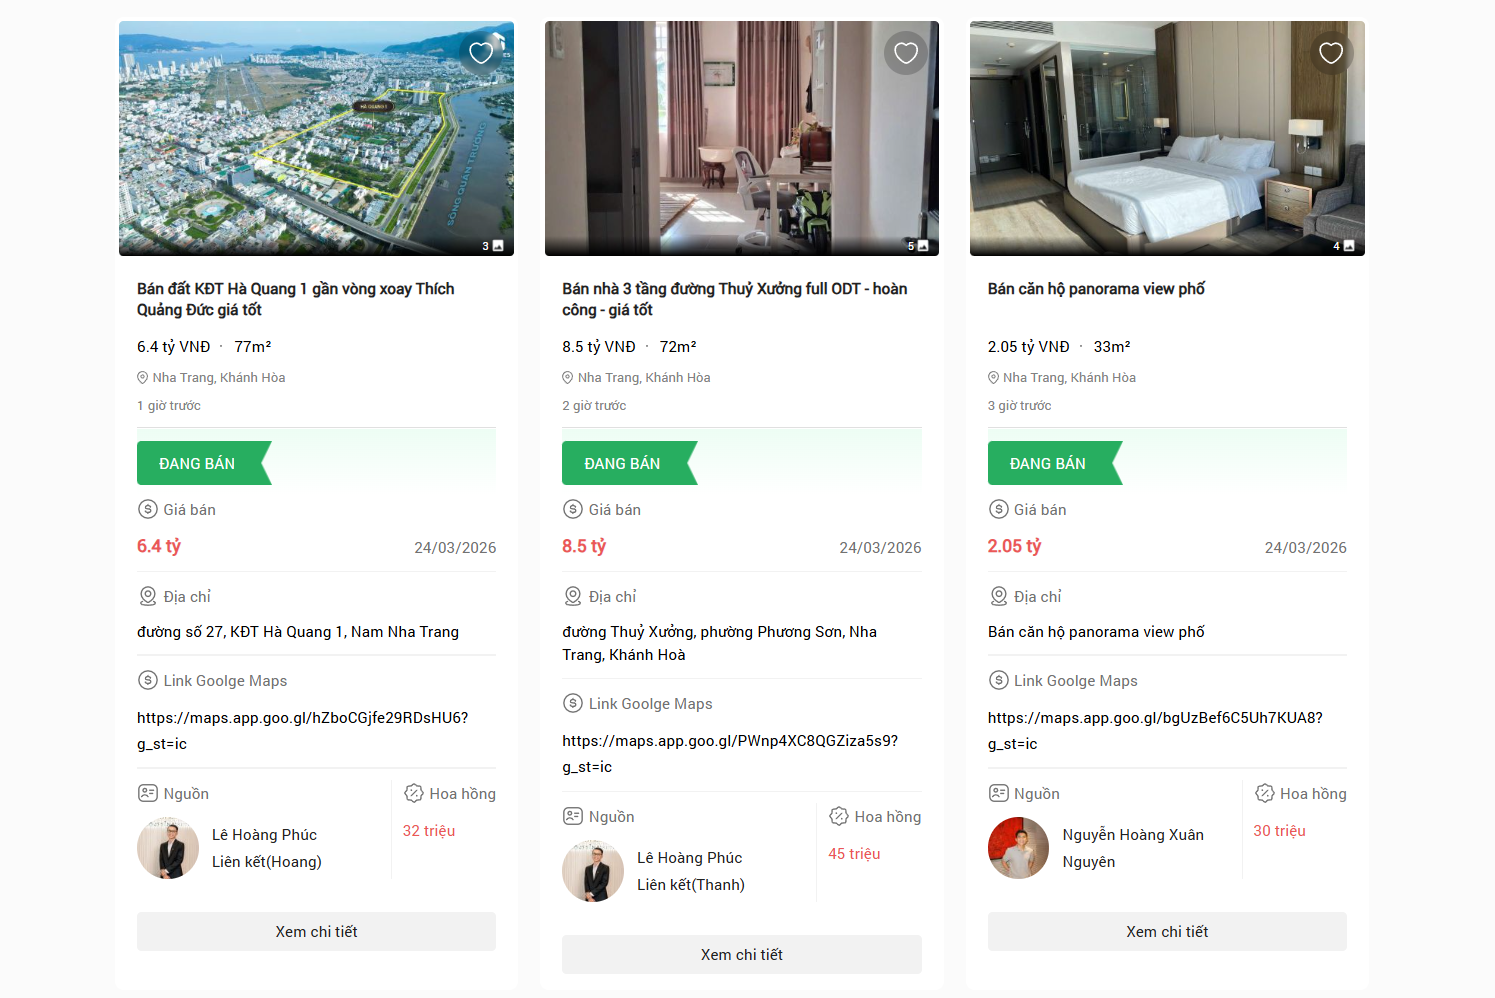Click Nguyễn Hoàng Xuân Nguyên avatar
This screenshot has height=998, width=1495.
coord(1018,848)
